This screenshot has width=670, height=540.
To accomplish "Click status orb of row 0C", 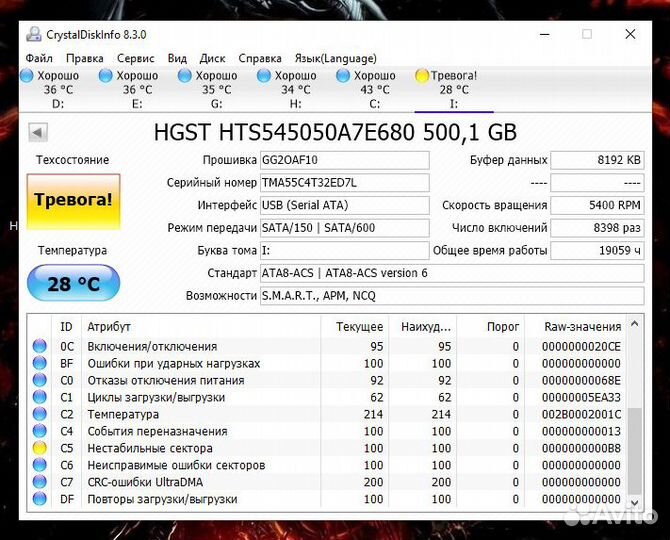I will pyautogui.click(x=40, y=346).
